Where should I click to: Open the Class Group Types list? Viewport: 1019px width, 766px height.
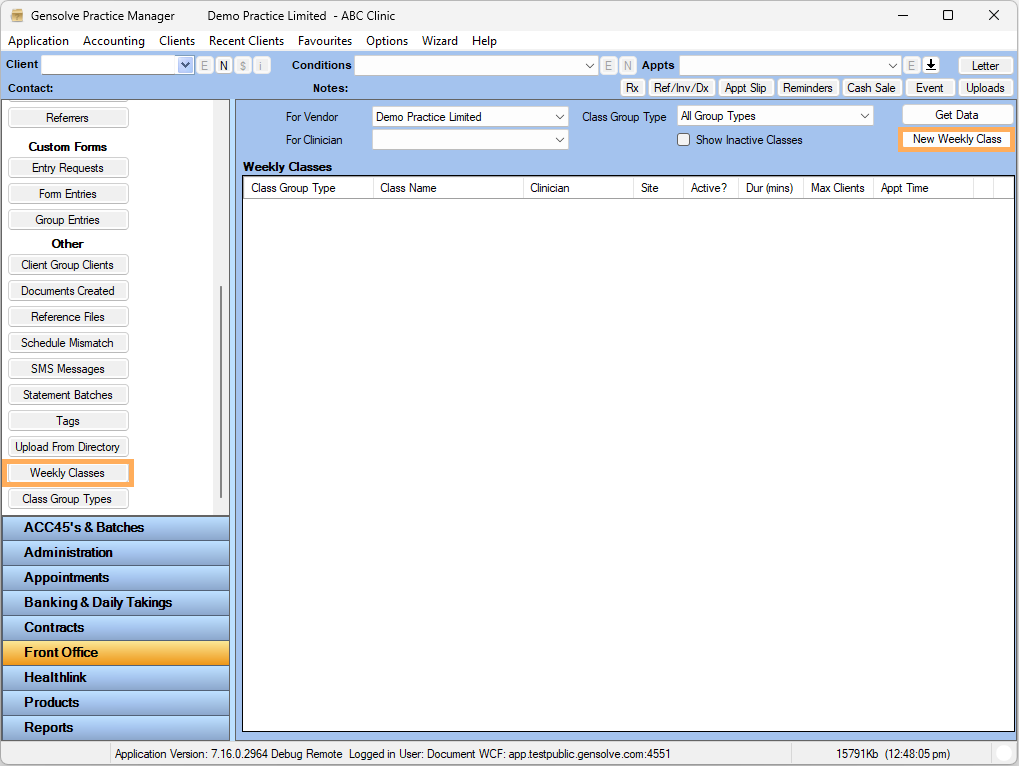tap(68, 499)
